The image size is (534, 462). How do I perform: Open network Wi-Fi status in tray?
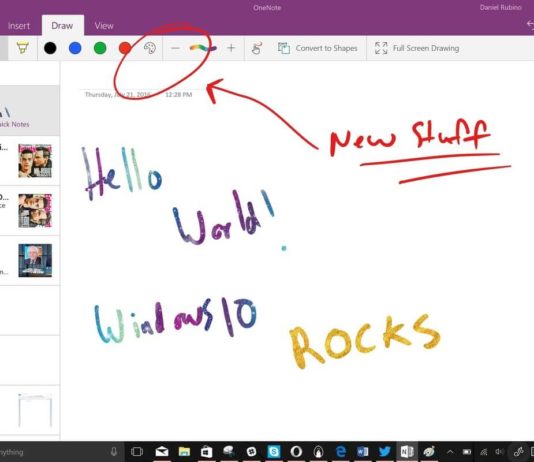coord(484,452)
